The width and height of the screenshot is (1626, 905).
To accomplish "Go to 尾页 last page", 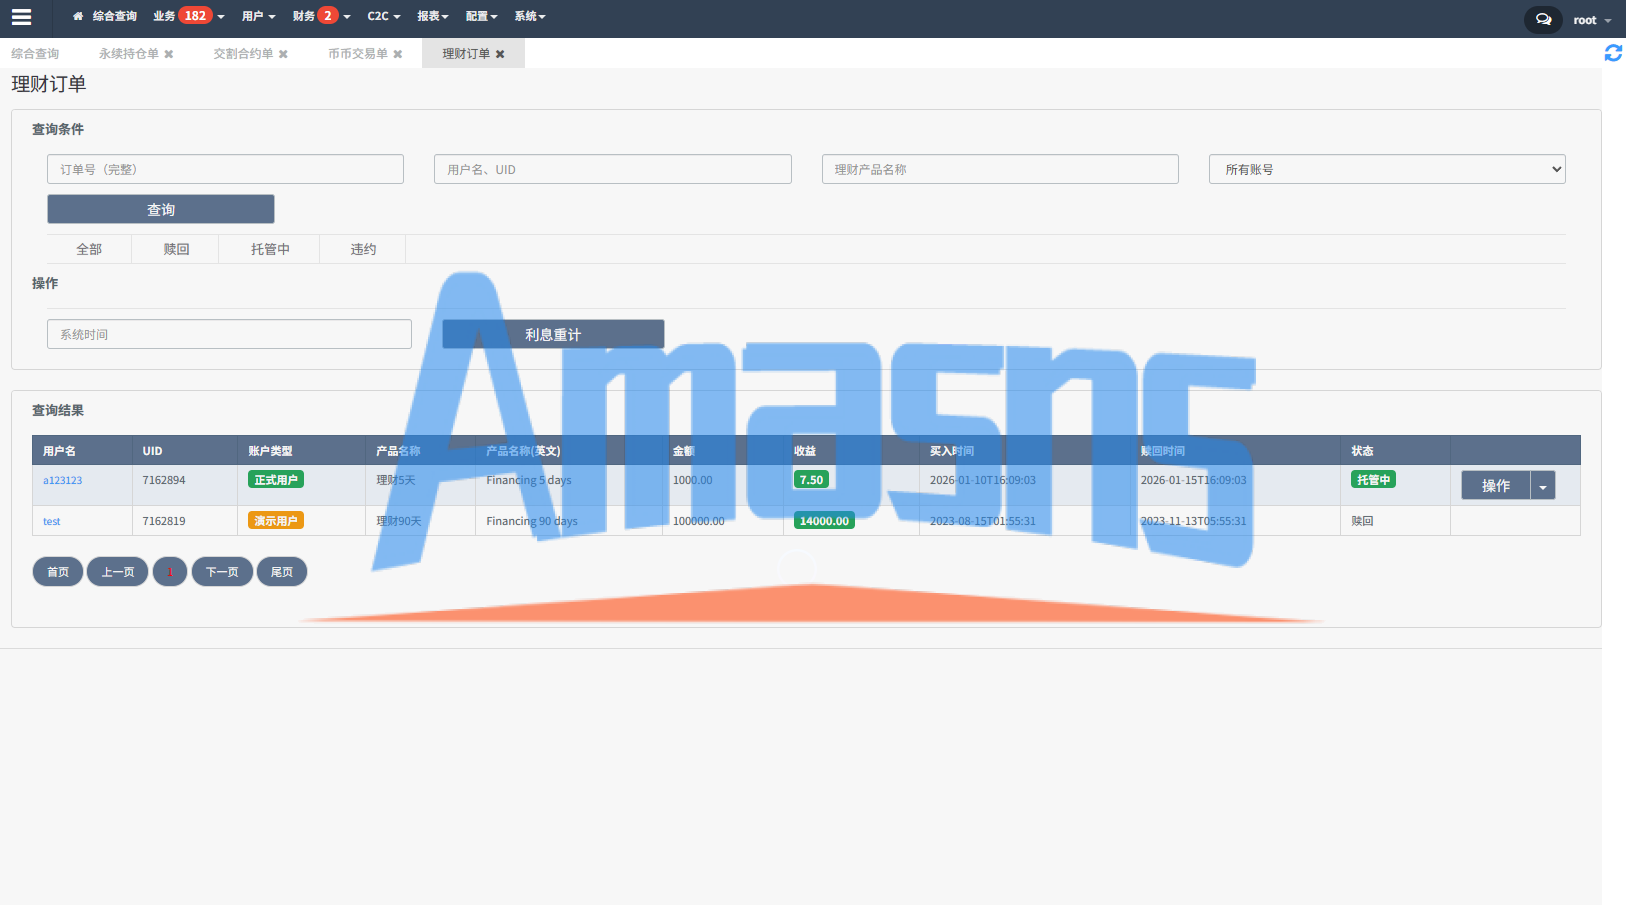I will click(282, 572).
